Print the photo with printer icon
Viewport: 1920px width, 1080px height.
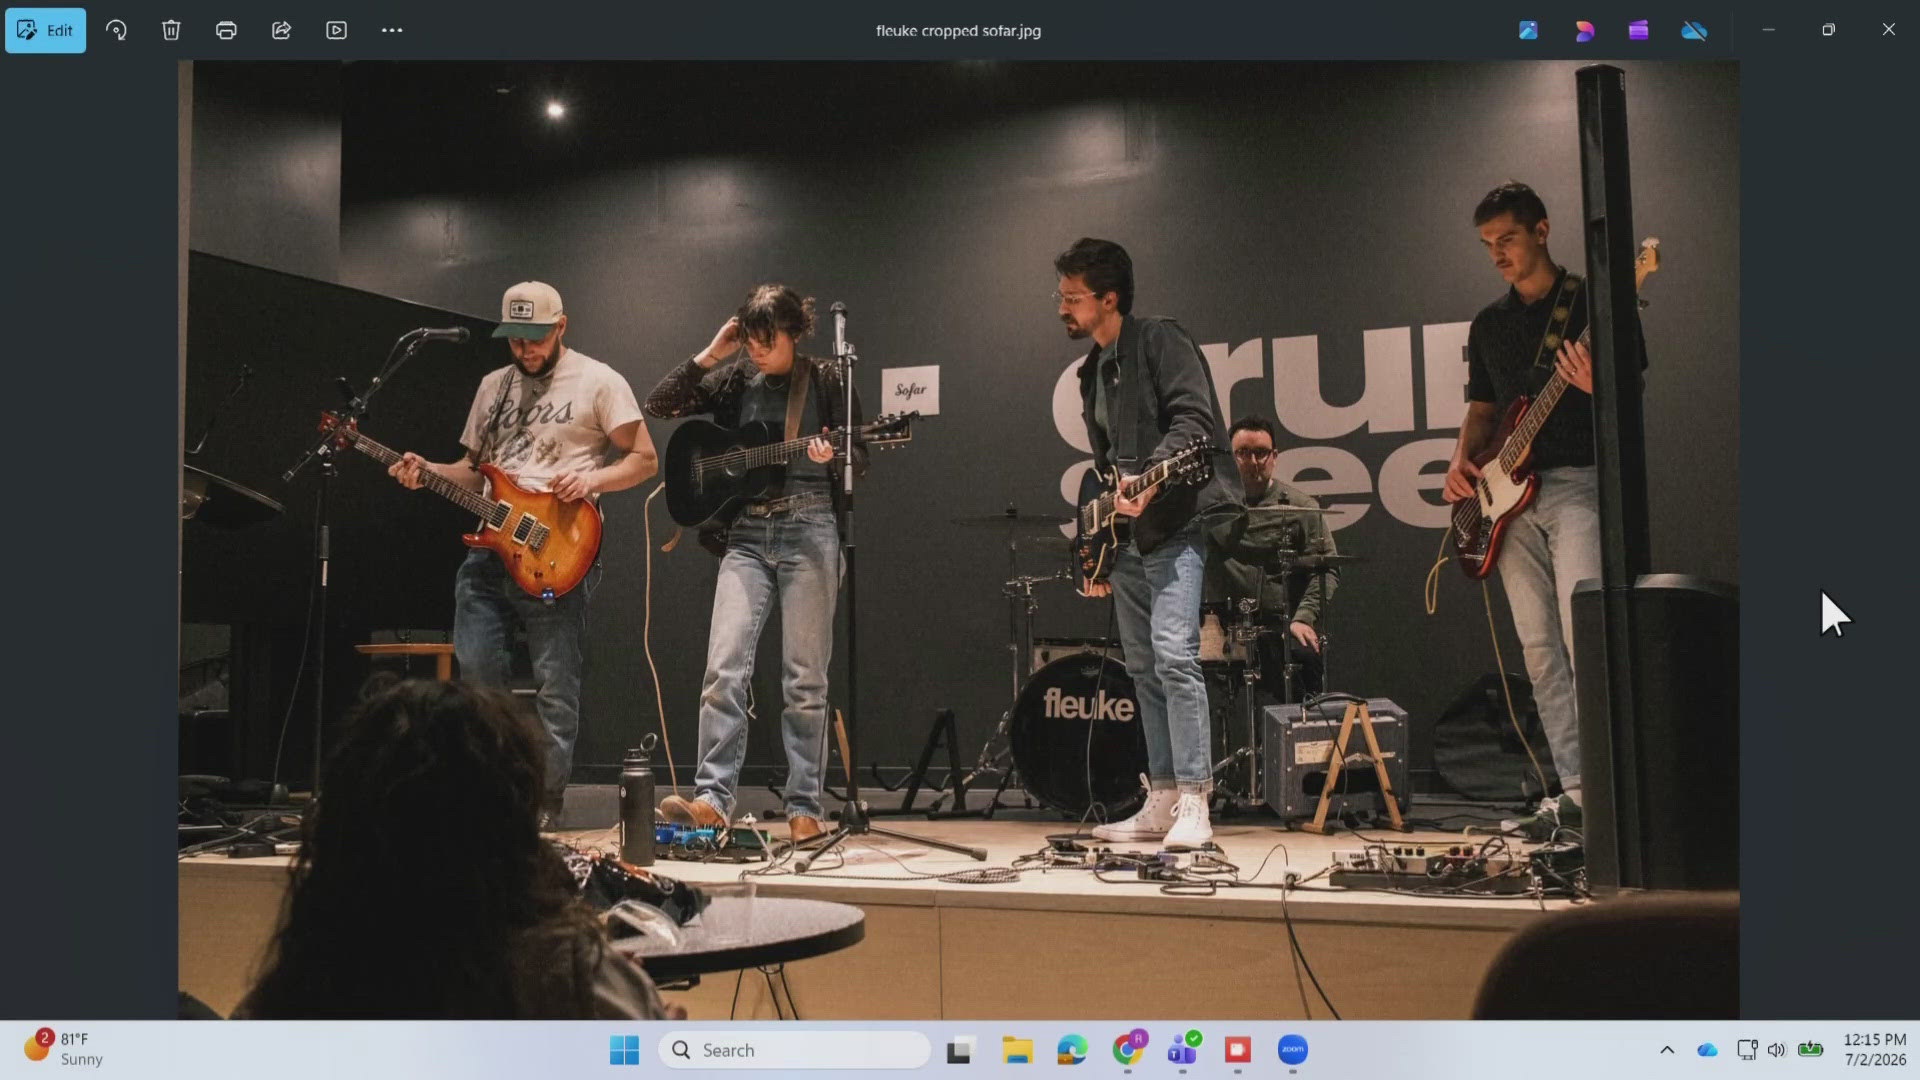pos(226,30)
